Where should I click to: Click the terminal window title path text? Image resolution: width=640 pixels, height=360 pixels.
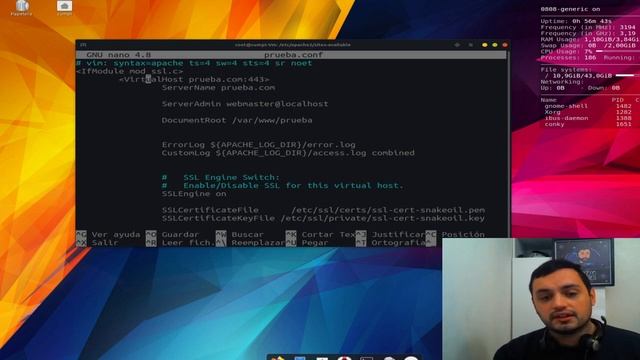tap(293, 44)
